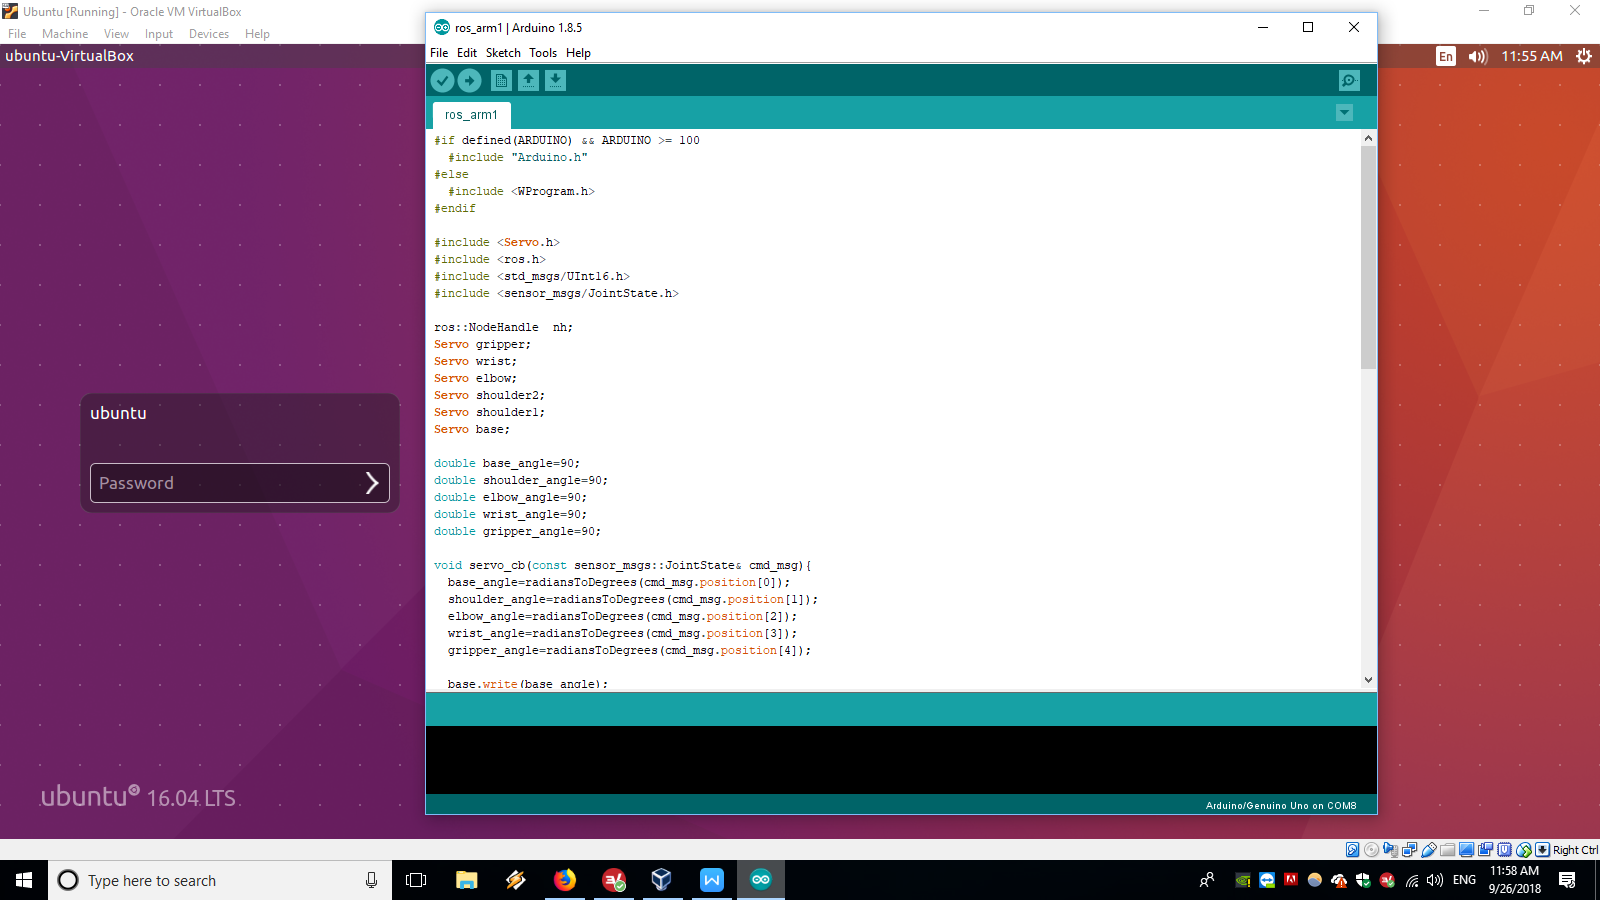The height and width of the screenshot is (900, 1600).
Task: Create a new sketch with New icon
Action: pos(502,80)
